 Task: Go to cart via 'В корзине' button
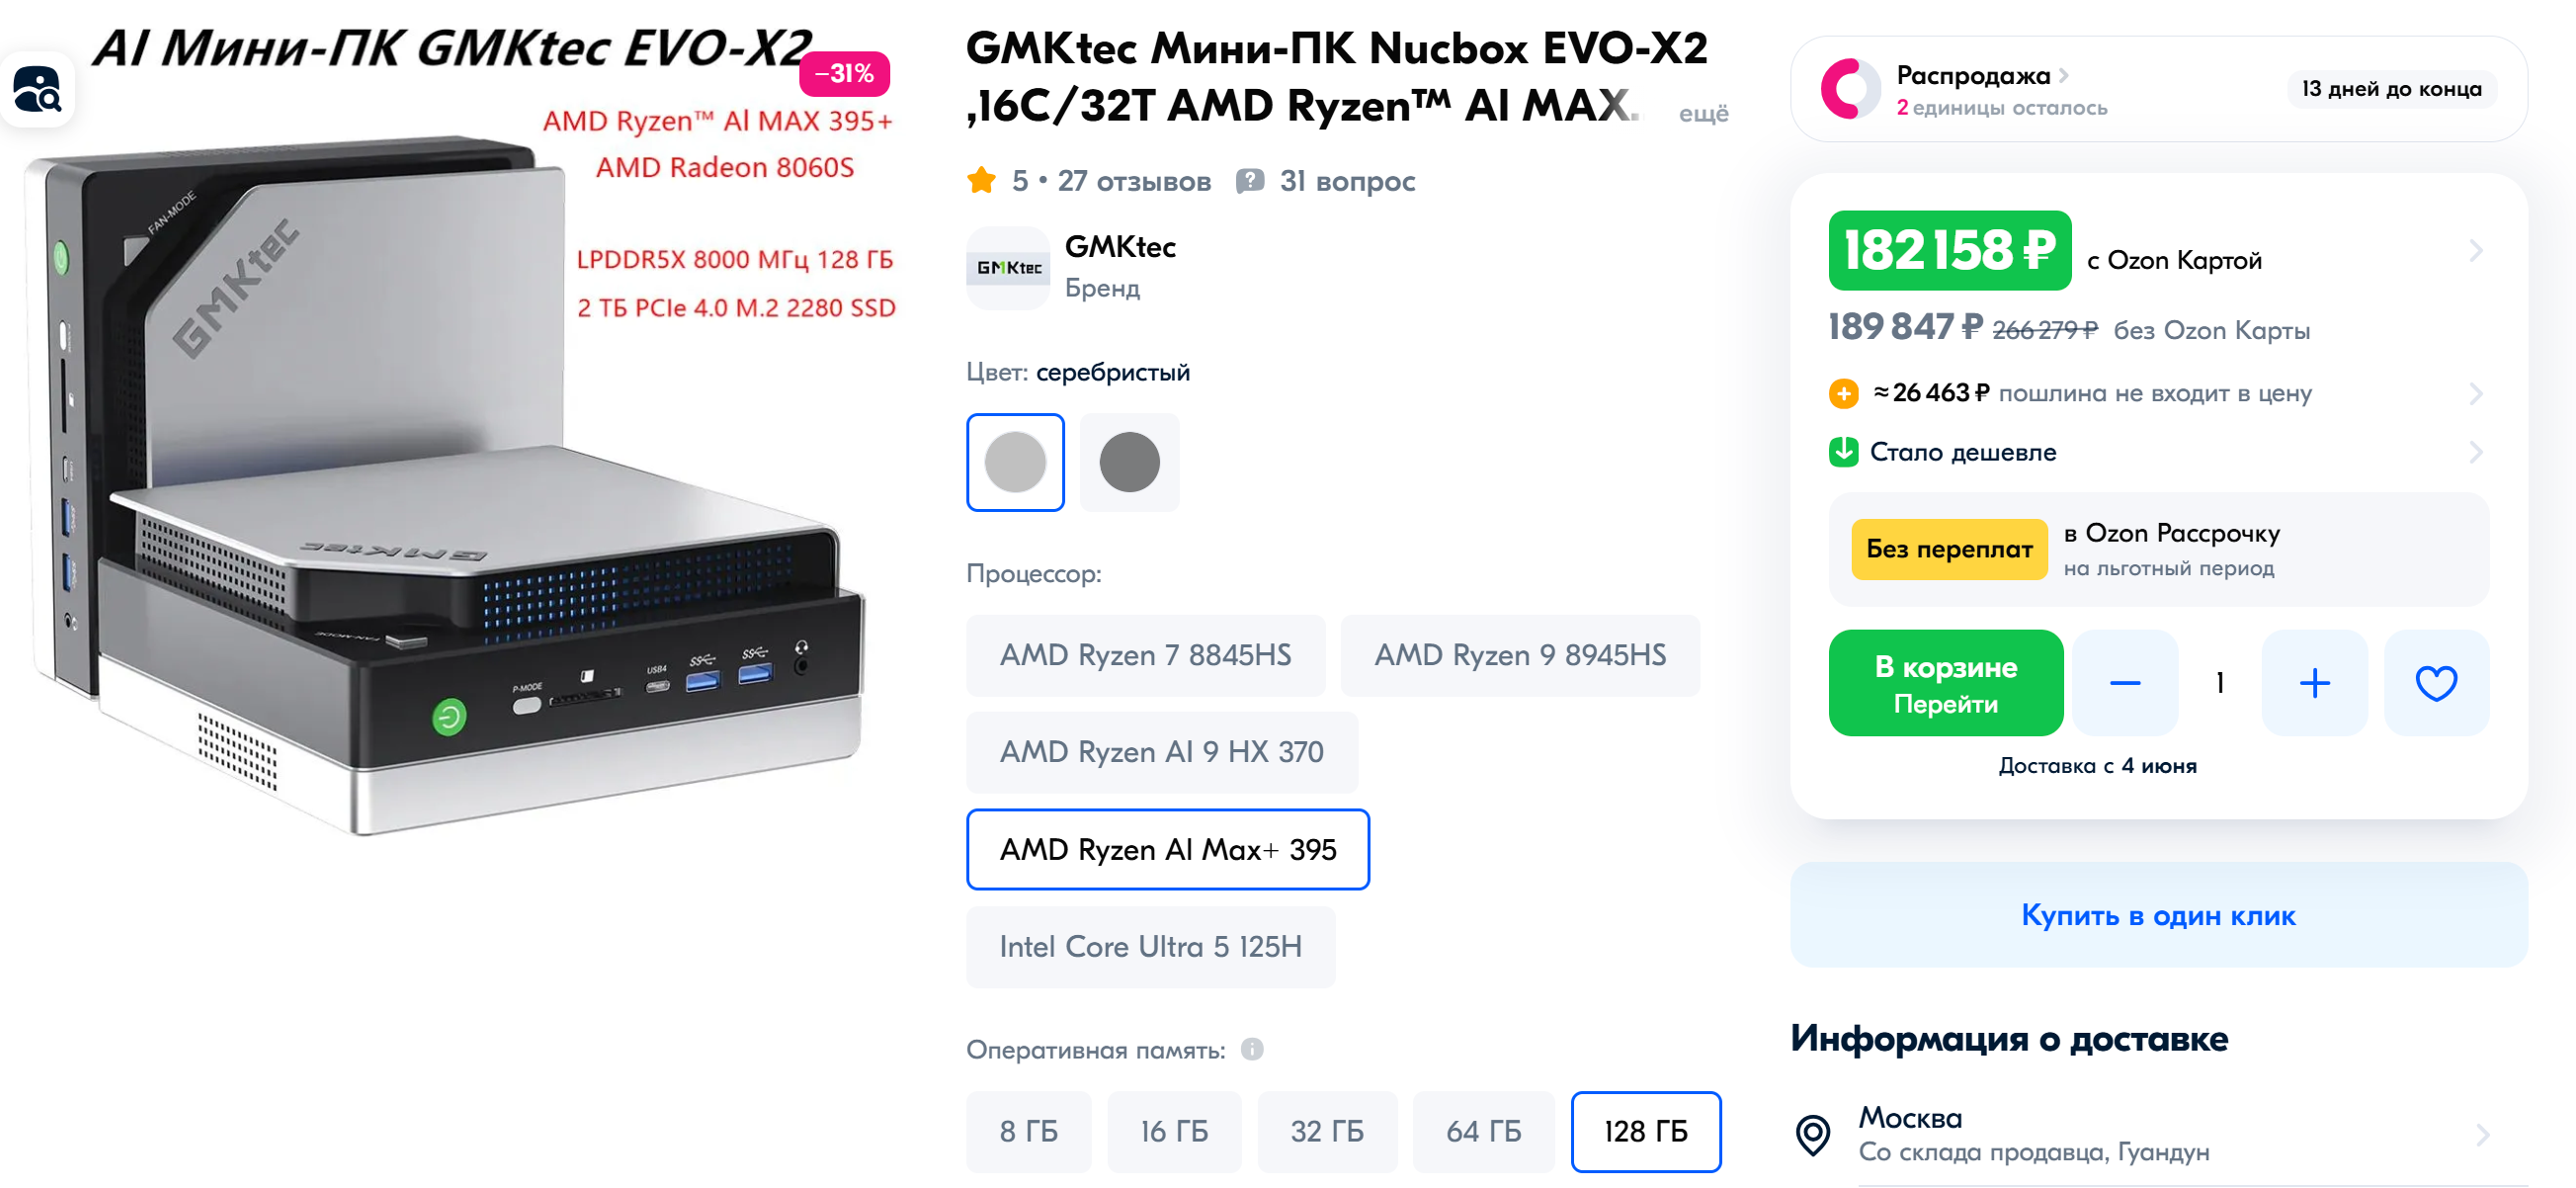pyautogui.click(x=1945, y=683)
